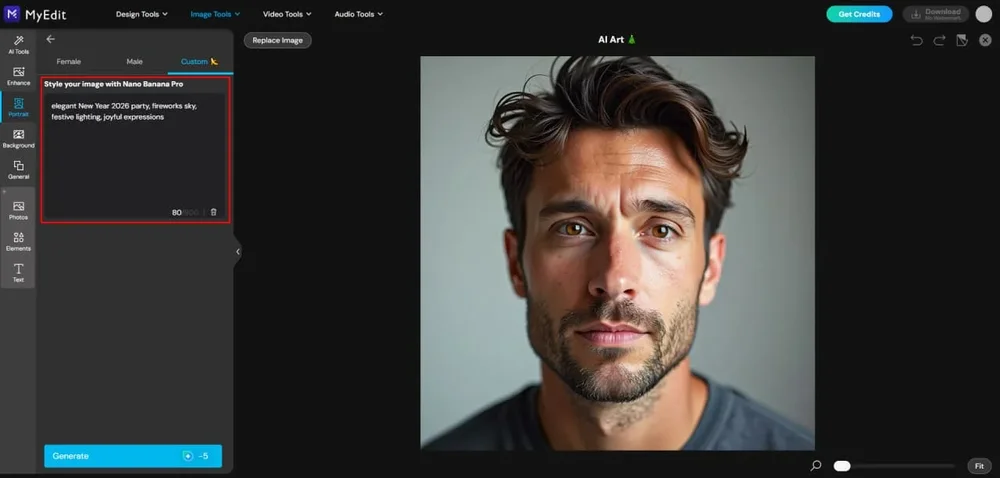Open the Elements panel

click(x=18, y=241)
